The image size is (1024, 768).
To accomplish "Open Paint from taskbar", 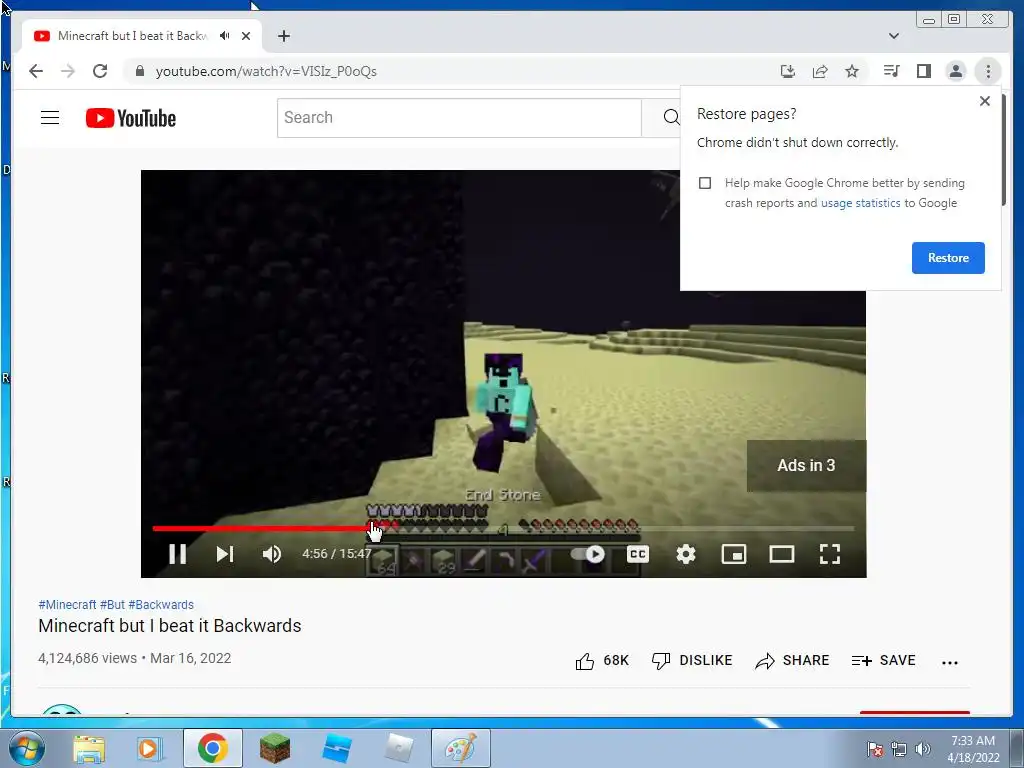I will click(460, 748).
